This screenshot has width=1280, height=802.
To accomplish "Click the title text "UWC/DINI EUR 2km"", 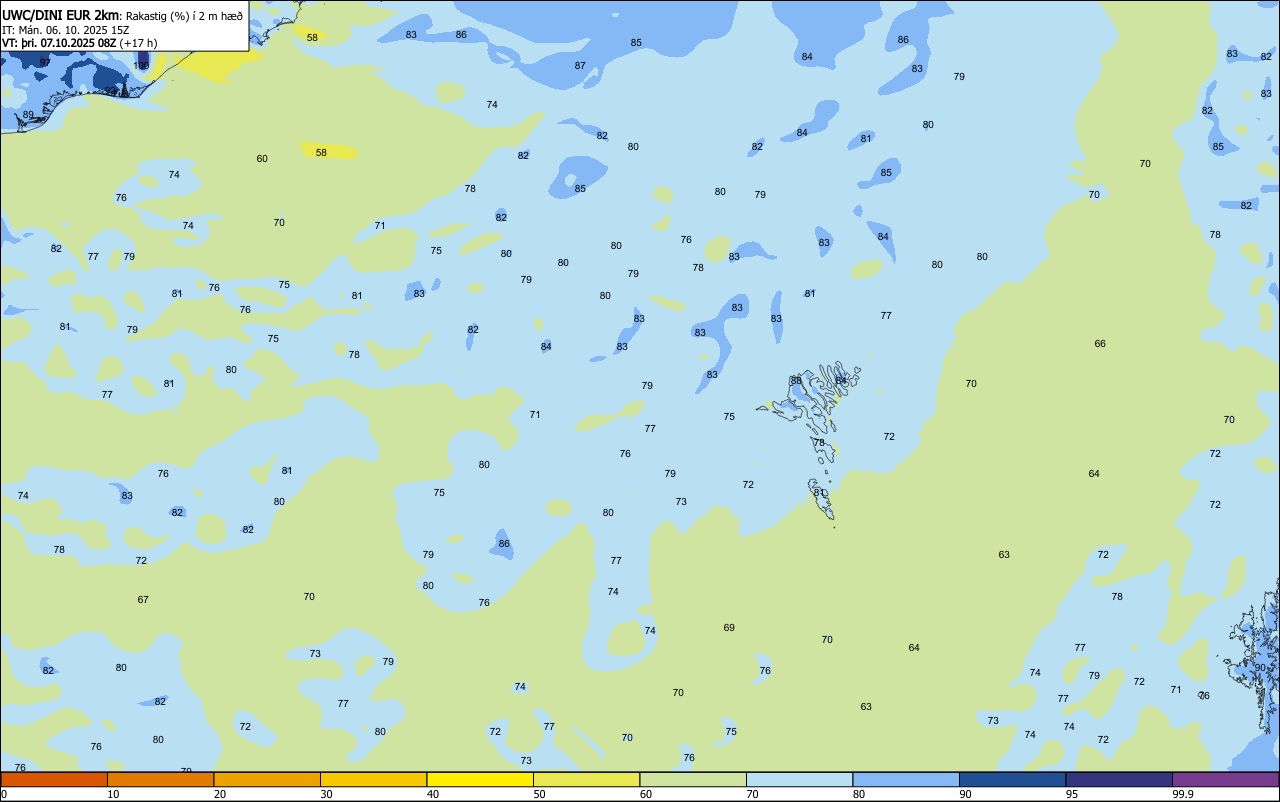I will (x=61, y=15).
